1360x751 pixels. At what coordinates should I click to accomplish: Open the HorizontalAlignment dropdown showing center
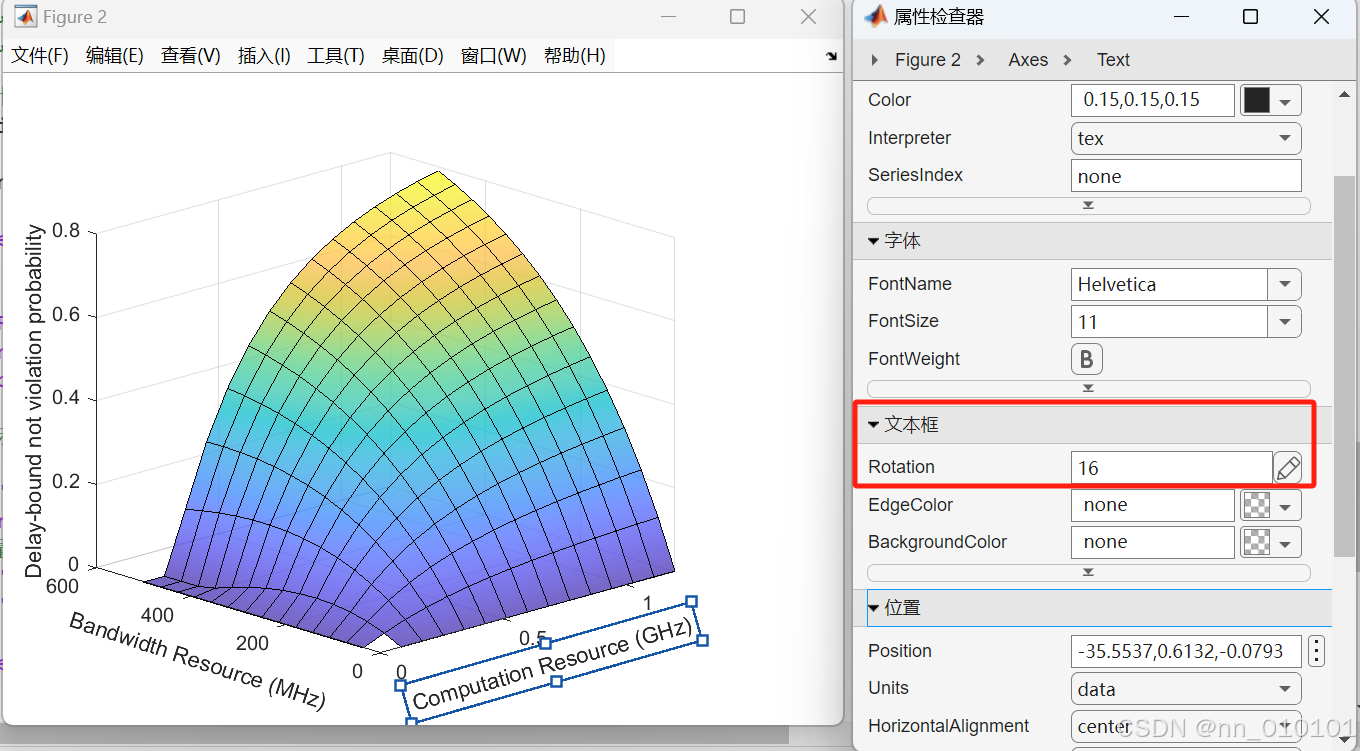1186,726
